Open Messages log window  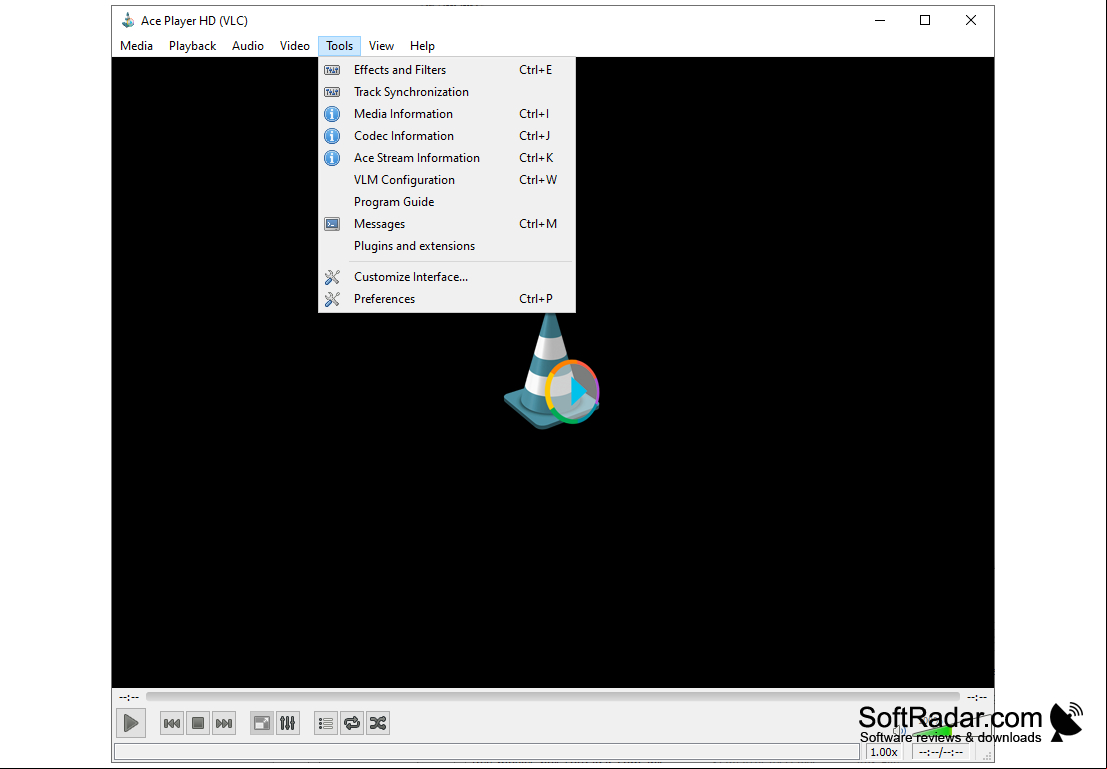[447, 223]
